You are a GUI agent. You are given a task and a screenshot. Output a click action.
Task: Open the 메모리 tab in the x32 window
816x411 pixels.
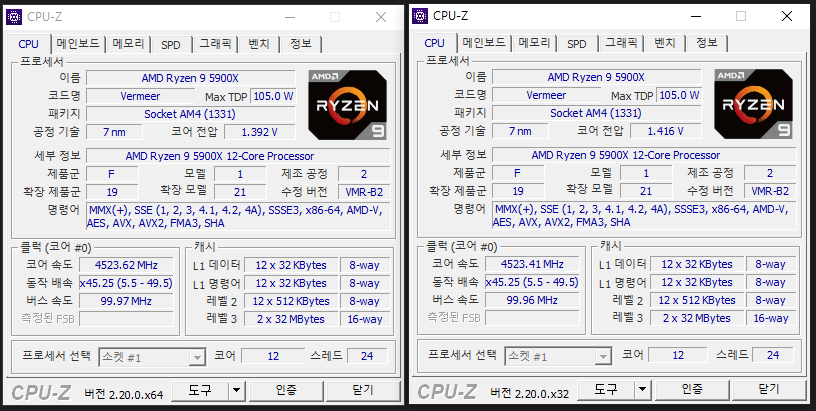click(x=534, y=43)
